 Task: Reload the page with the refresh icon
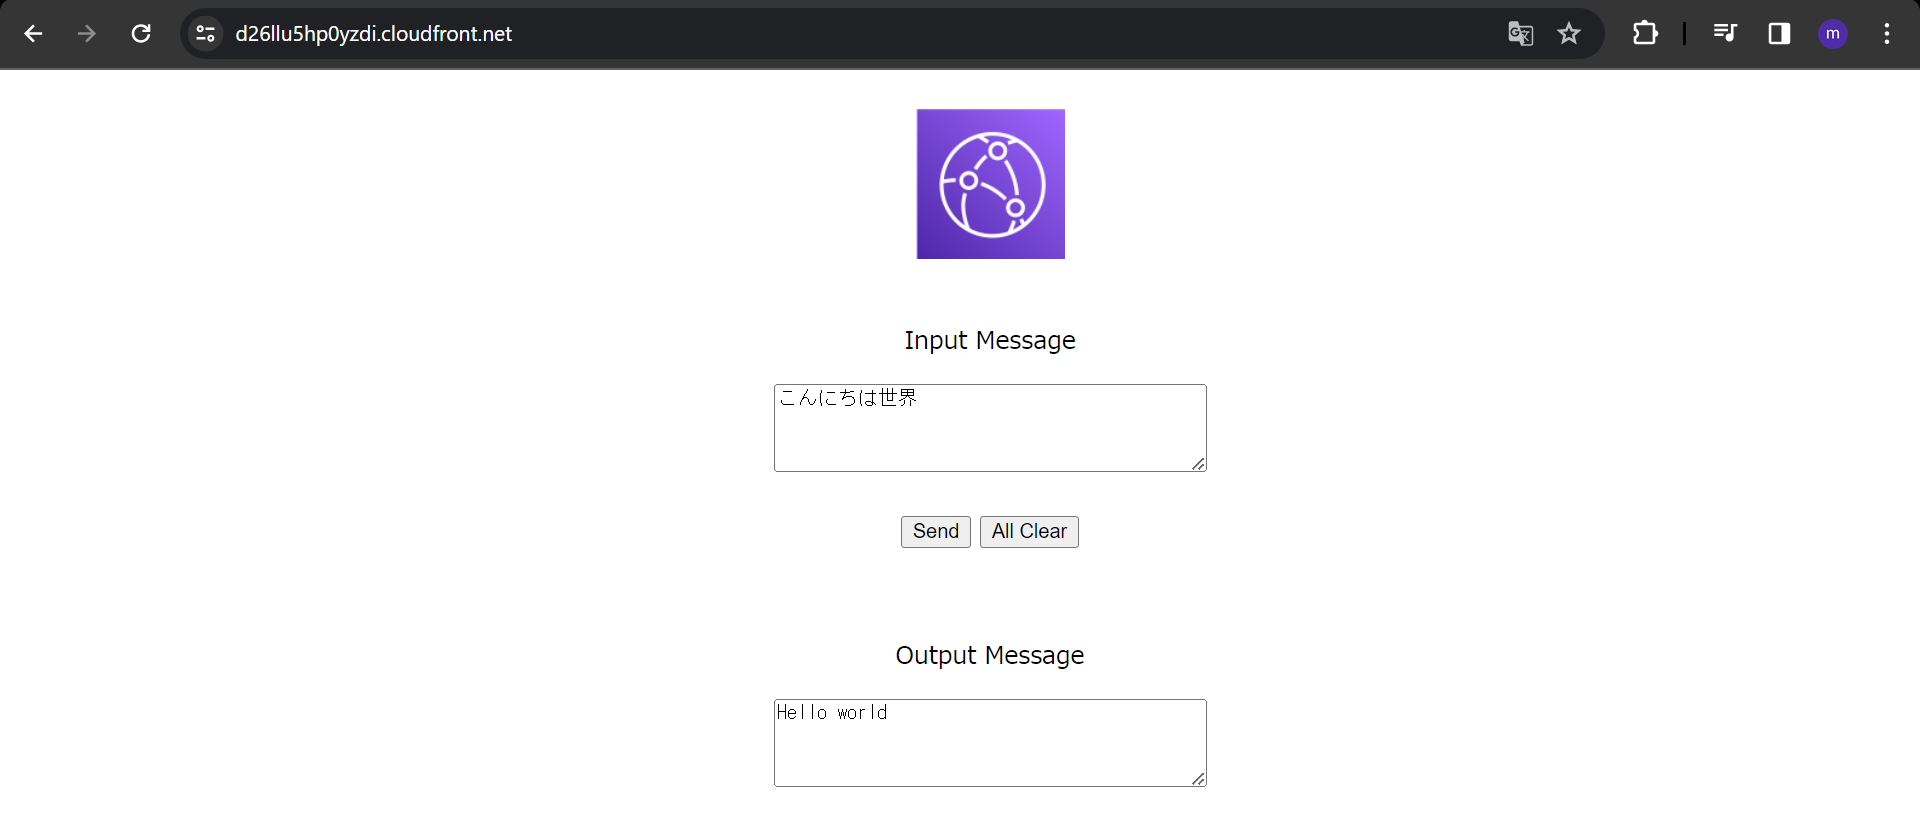pos(141,34)
